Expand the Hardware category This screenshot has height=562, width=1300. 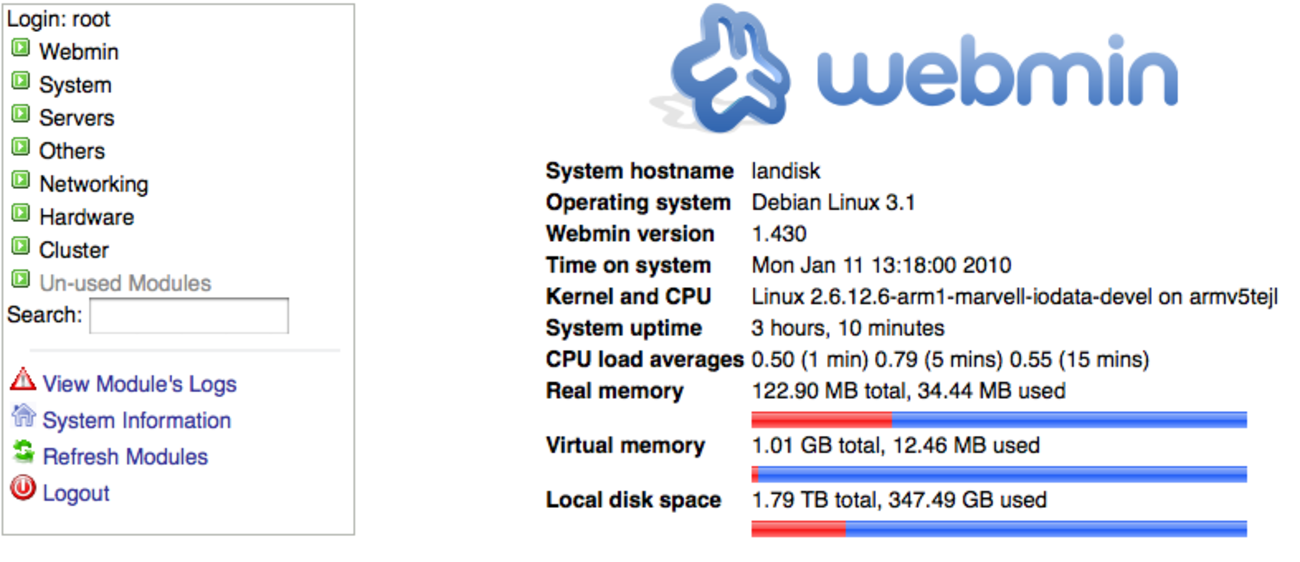(86, 217)
